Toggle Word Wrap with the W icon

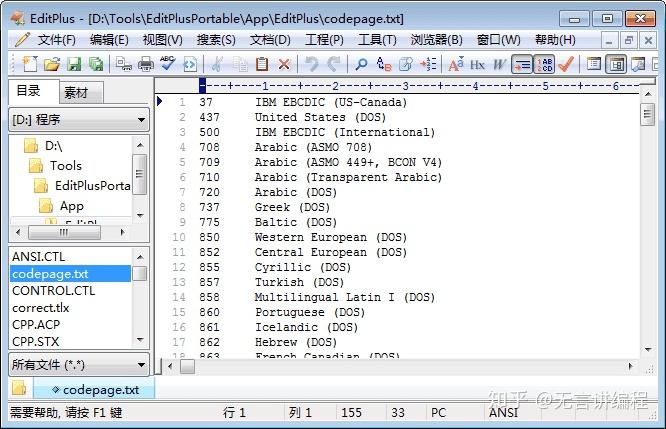point(500,64)
